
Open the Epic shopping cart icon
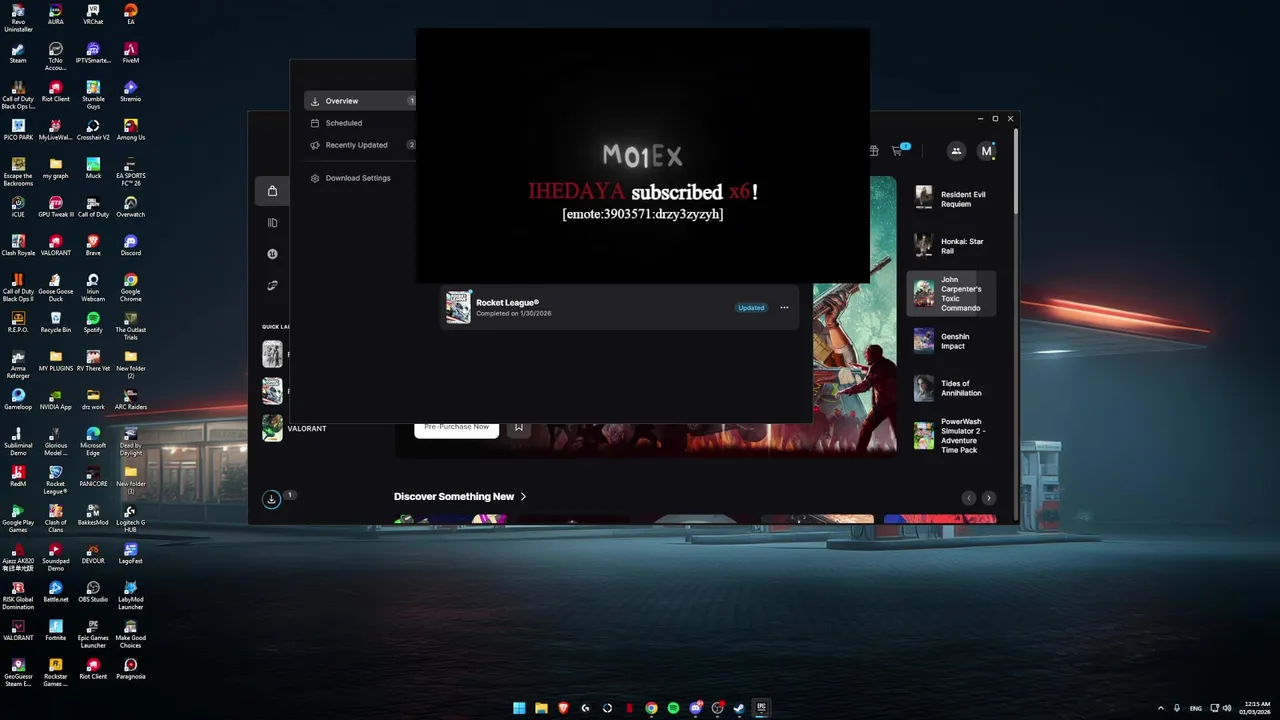[x=897, y=151]
